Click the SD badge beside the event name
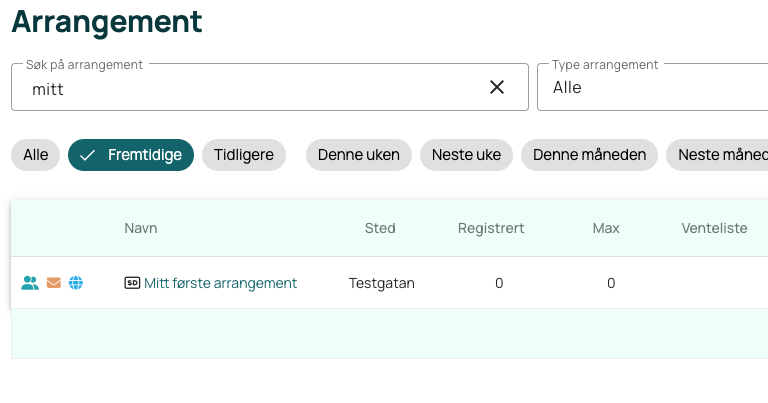 (x=132, y=283)
